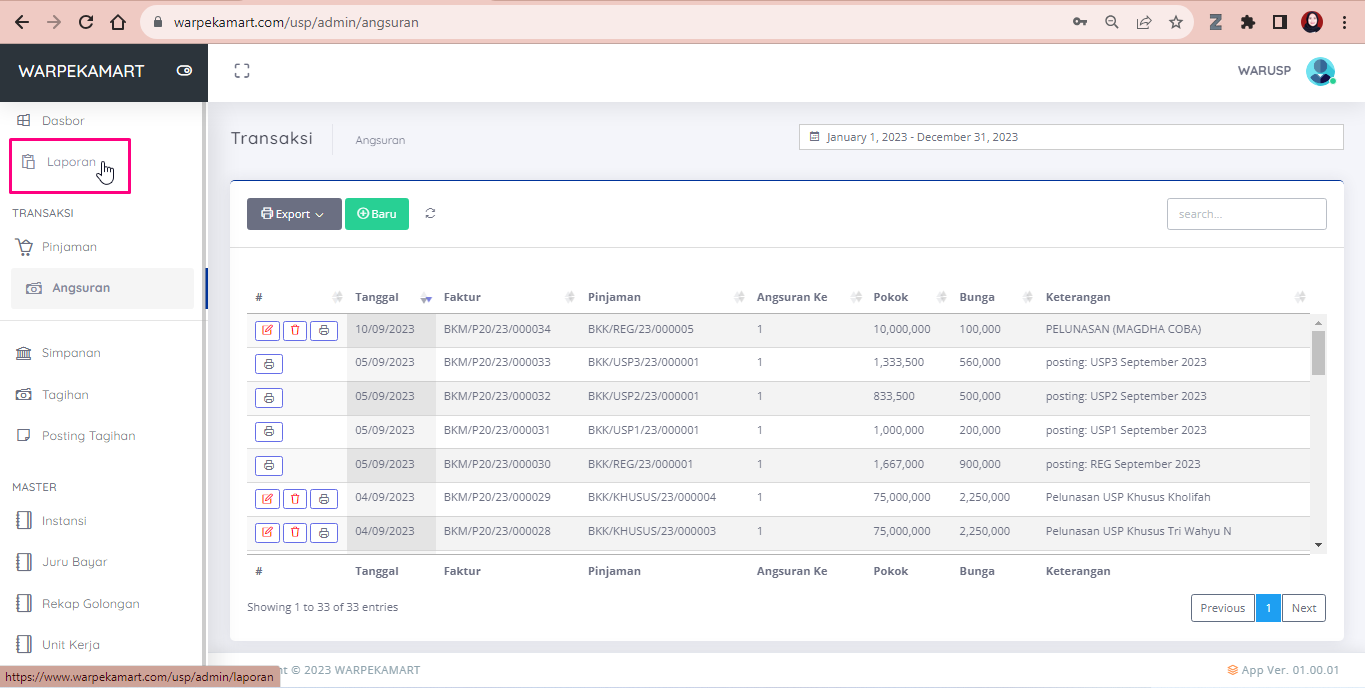Click the address bar URL

[x=296, y=22]
